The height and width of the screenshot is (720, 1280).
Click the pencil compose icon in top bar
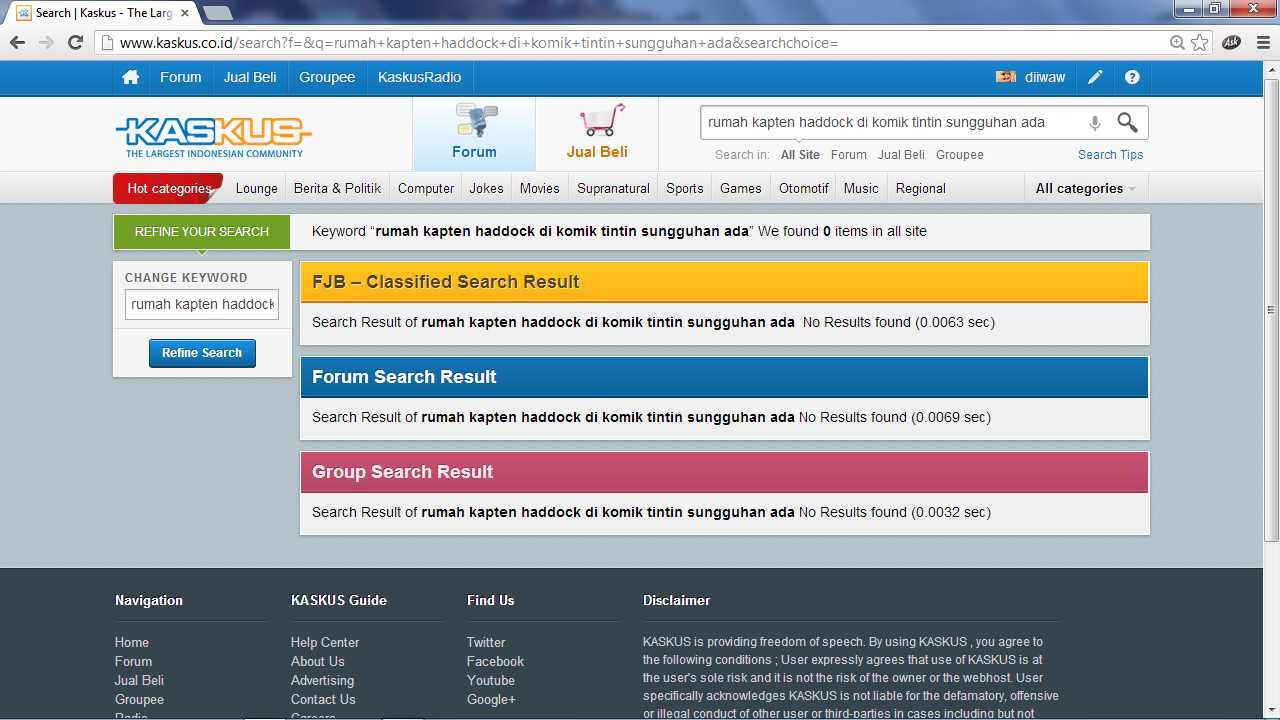point(1096,77)
